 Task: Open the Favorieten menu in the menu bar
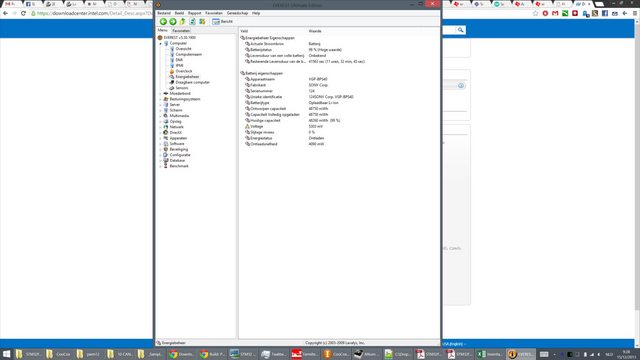(214, 13)
